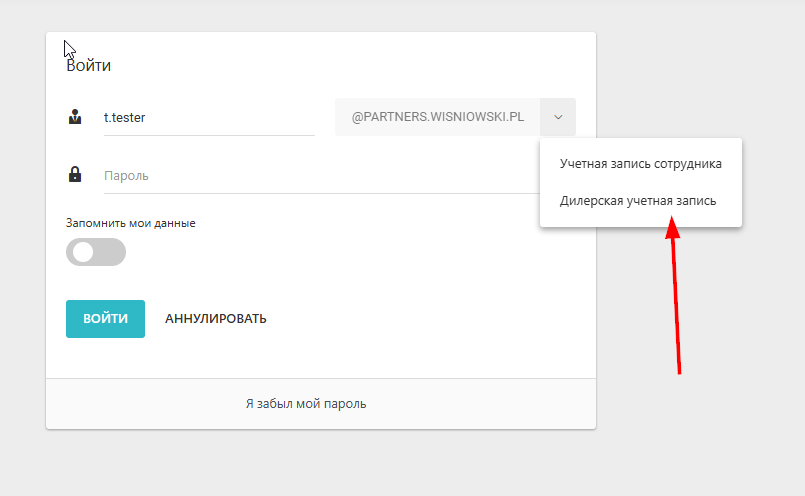Viewport: 805px width, 496px height.
Task: Select 'Учетная запись сотрудника' option
Action: click(x=641, y=163)
